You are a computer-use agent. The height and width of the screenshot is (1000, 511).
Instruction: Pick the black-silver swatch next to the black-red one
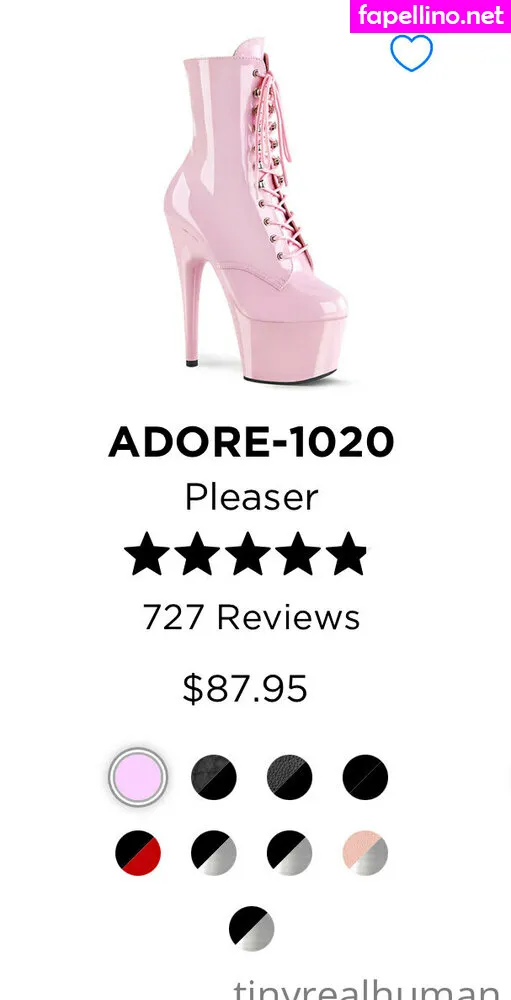click(214, 853)
